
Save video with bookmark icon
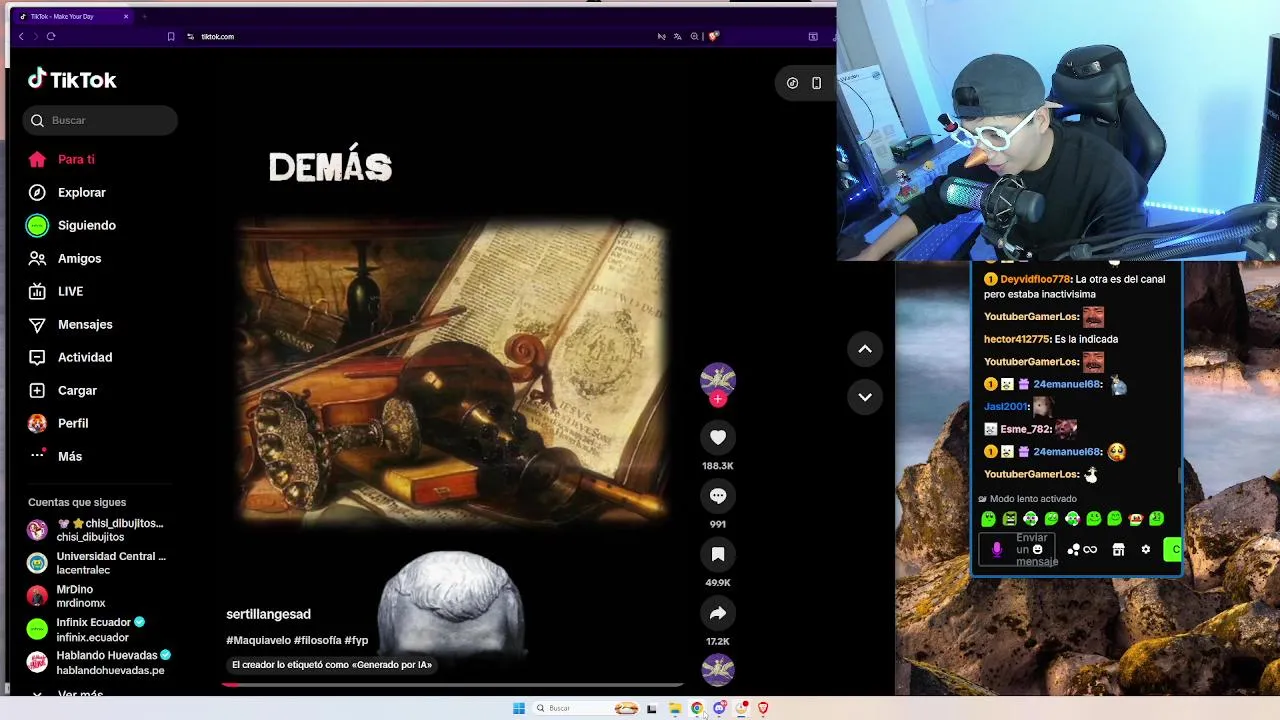tap(718, 554)
